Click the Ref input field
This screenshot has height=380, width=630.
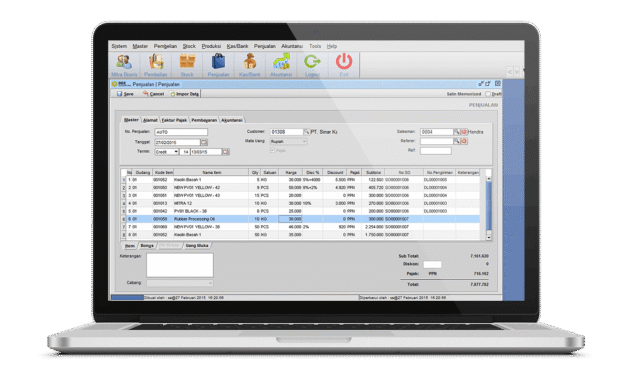coord(436,151)
